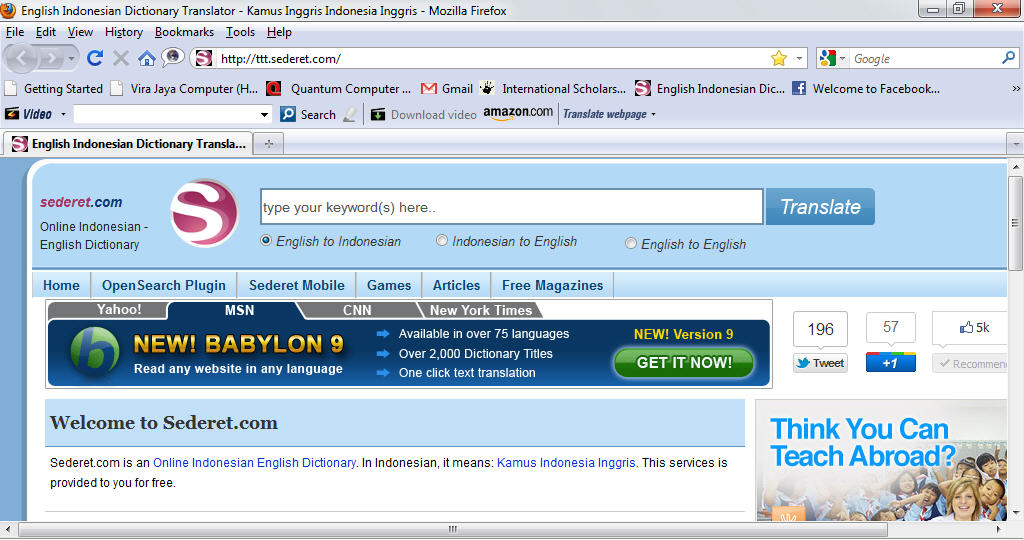1024x540 pixels.
Task: Click the chat bubble toolbar icon
Action: tap(172, 58)
